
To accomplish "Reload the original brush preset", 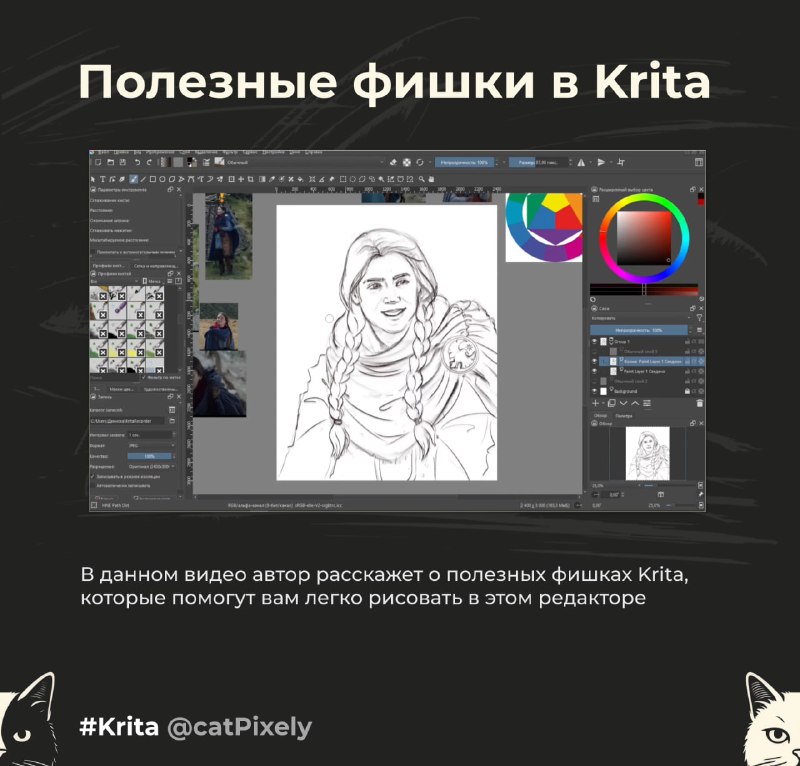I will pyautogui.click(x=420, y=162).
